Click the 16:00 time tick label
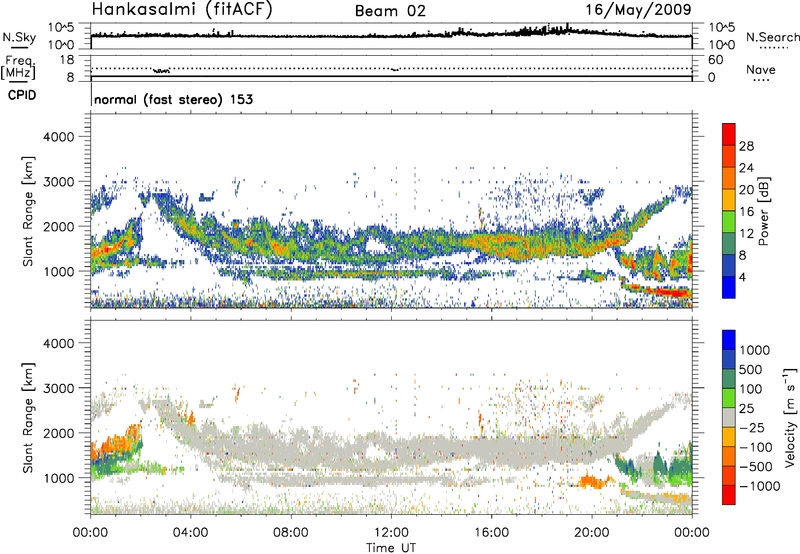Viewport: 800px width, 554px height. [491, 533]
